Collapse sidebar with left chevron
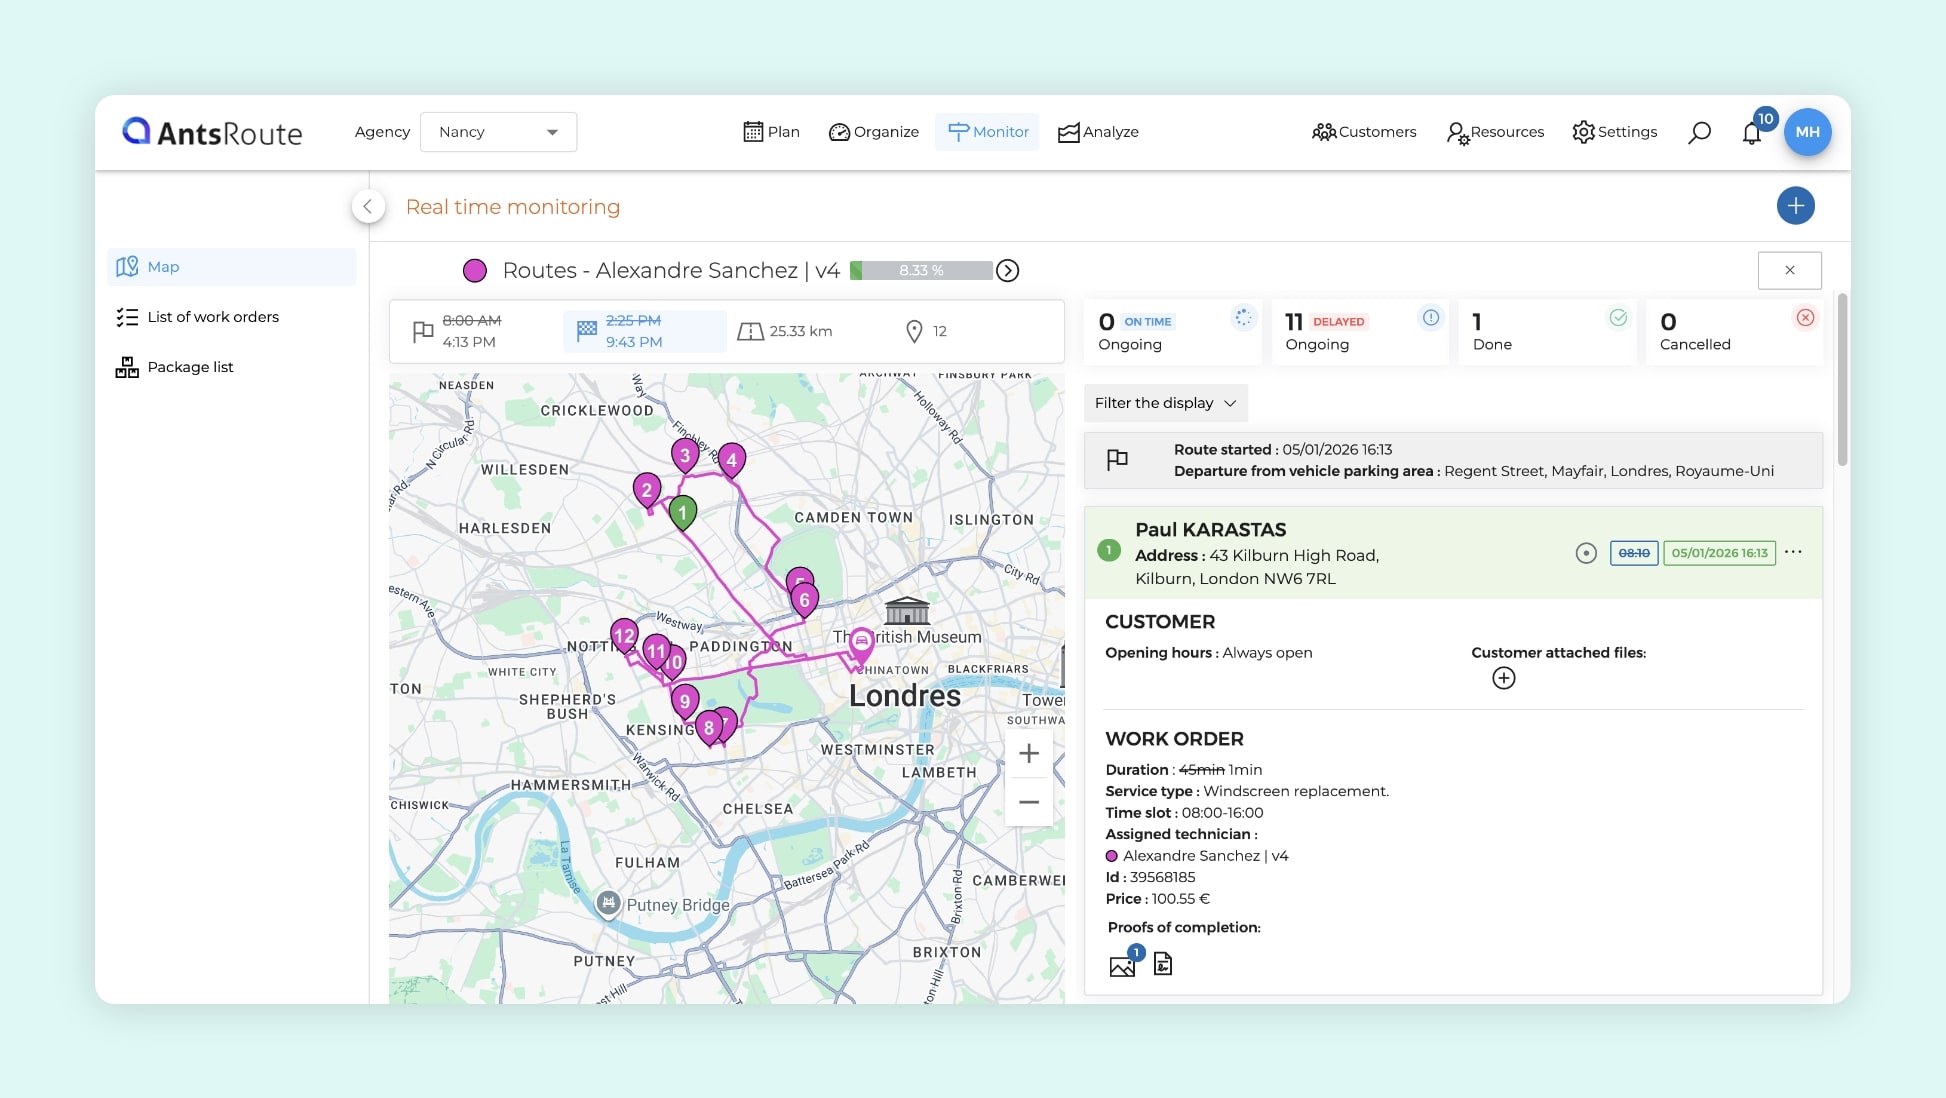This screenshot has height=1098, width=1946. (x=368, y=206)
